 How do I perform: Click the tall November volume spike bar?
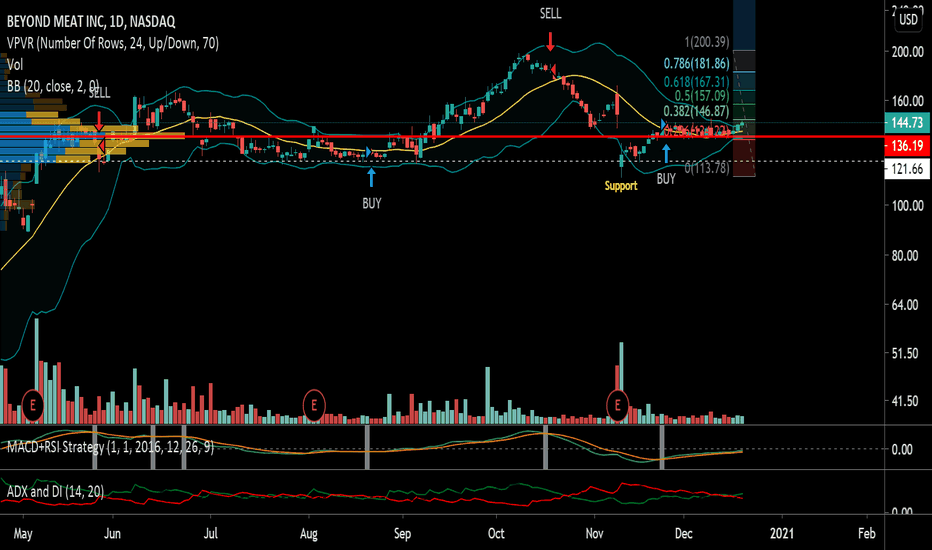coord(621,382)
